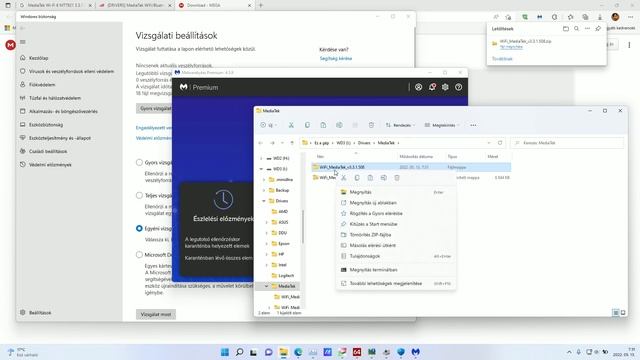Select Teljes vizsgálat radio option

click(139, 196)
